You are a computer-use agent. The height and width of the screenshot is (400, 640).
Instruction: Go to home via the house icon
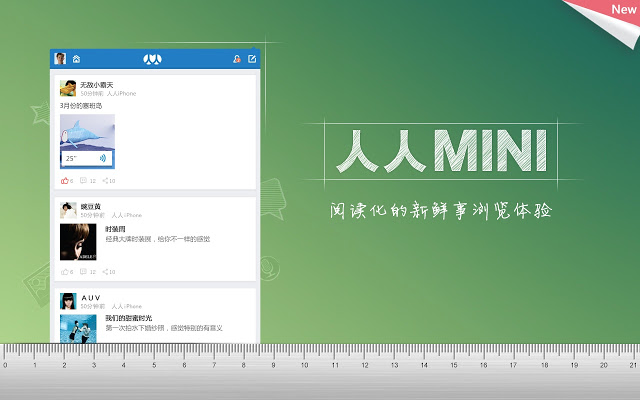pos(76,59)
